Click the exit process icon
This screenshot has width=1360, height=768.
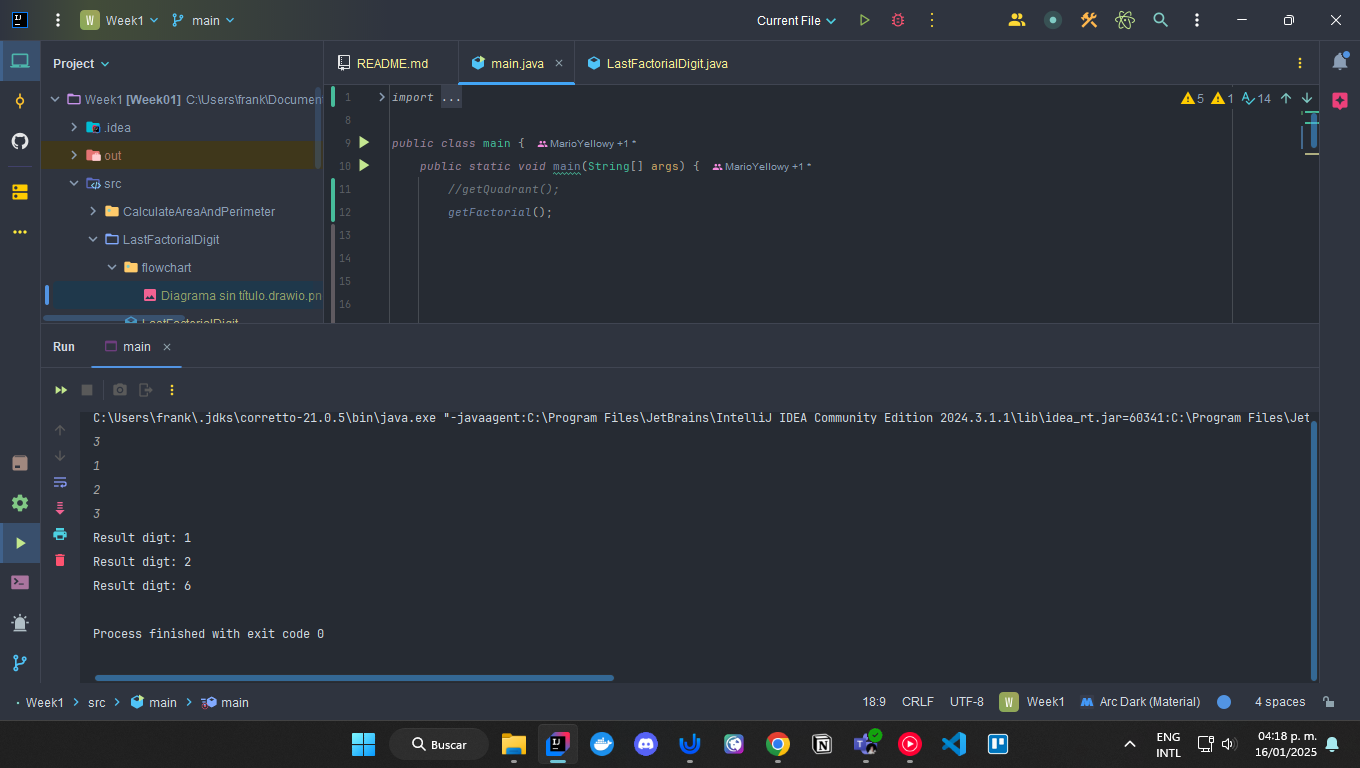(146, 390)
